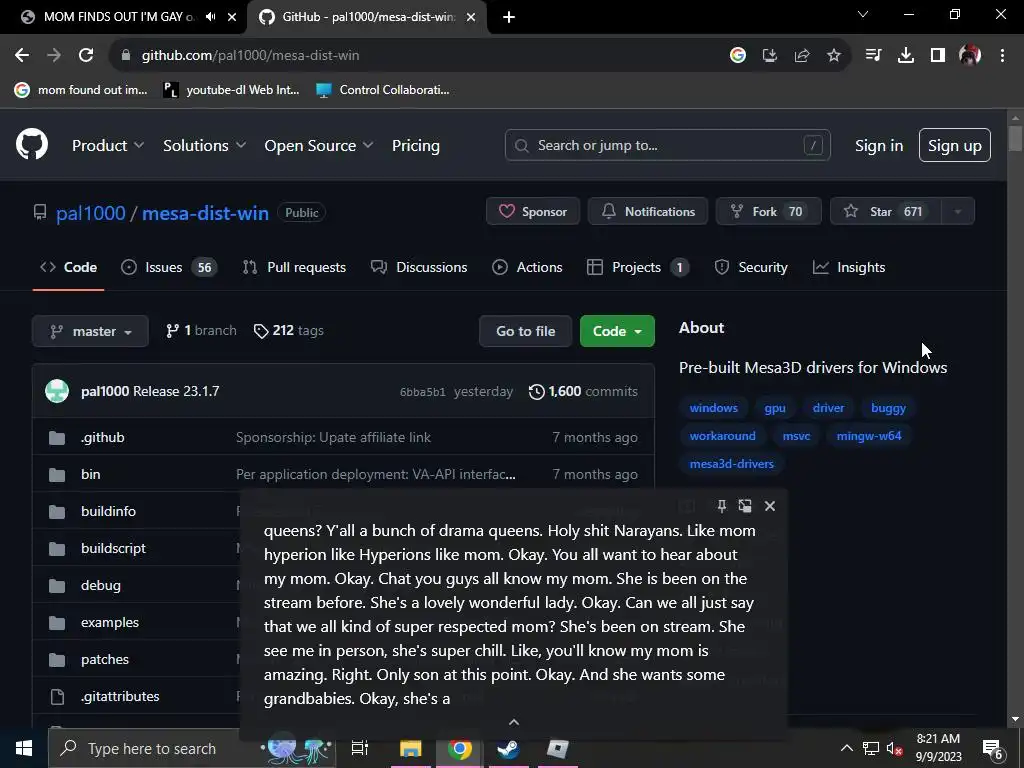Expand the Star lists dropdown arrow

958,211
